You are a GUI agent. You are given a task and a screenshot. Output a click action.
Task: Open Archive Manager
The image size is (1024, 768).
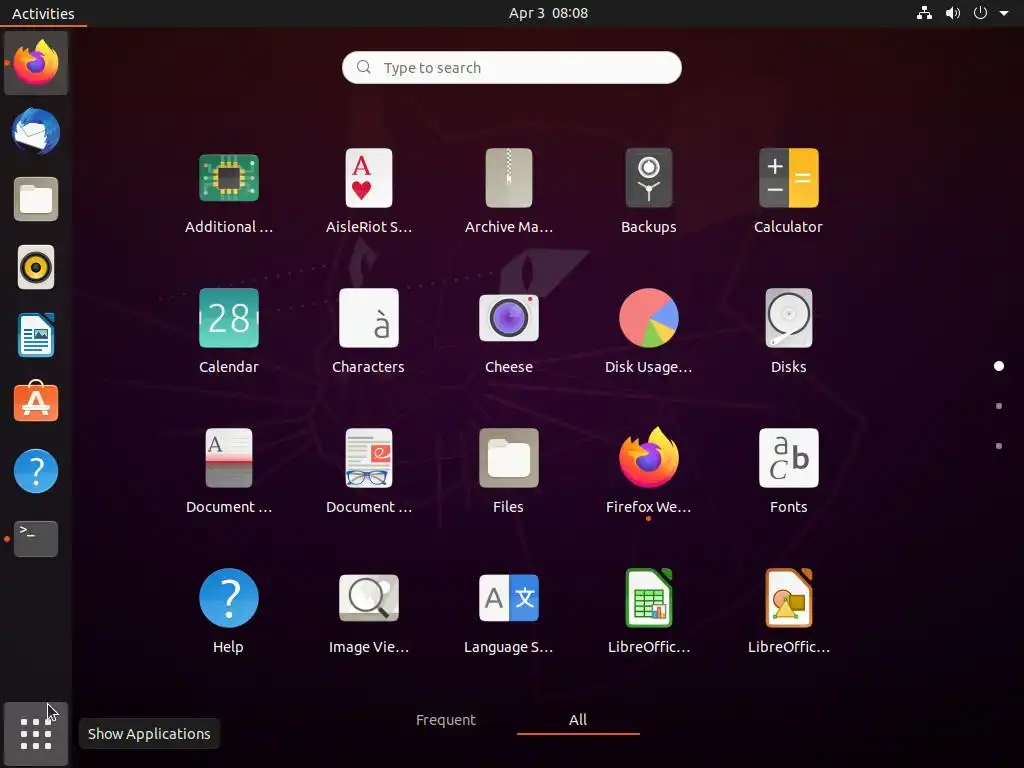pos(509,190)
